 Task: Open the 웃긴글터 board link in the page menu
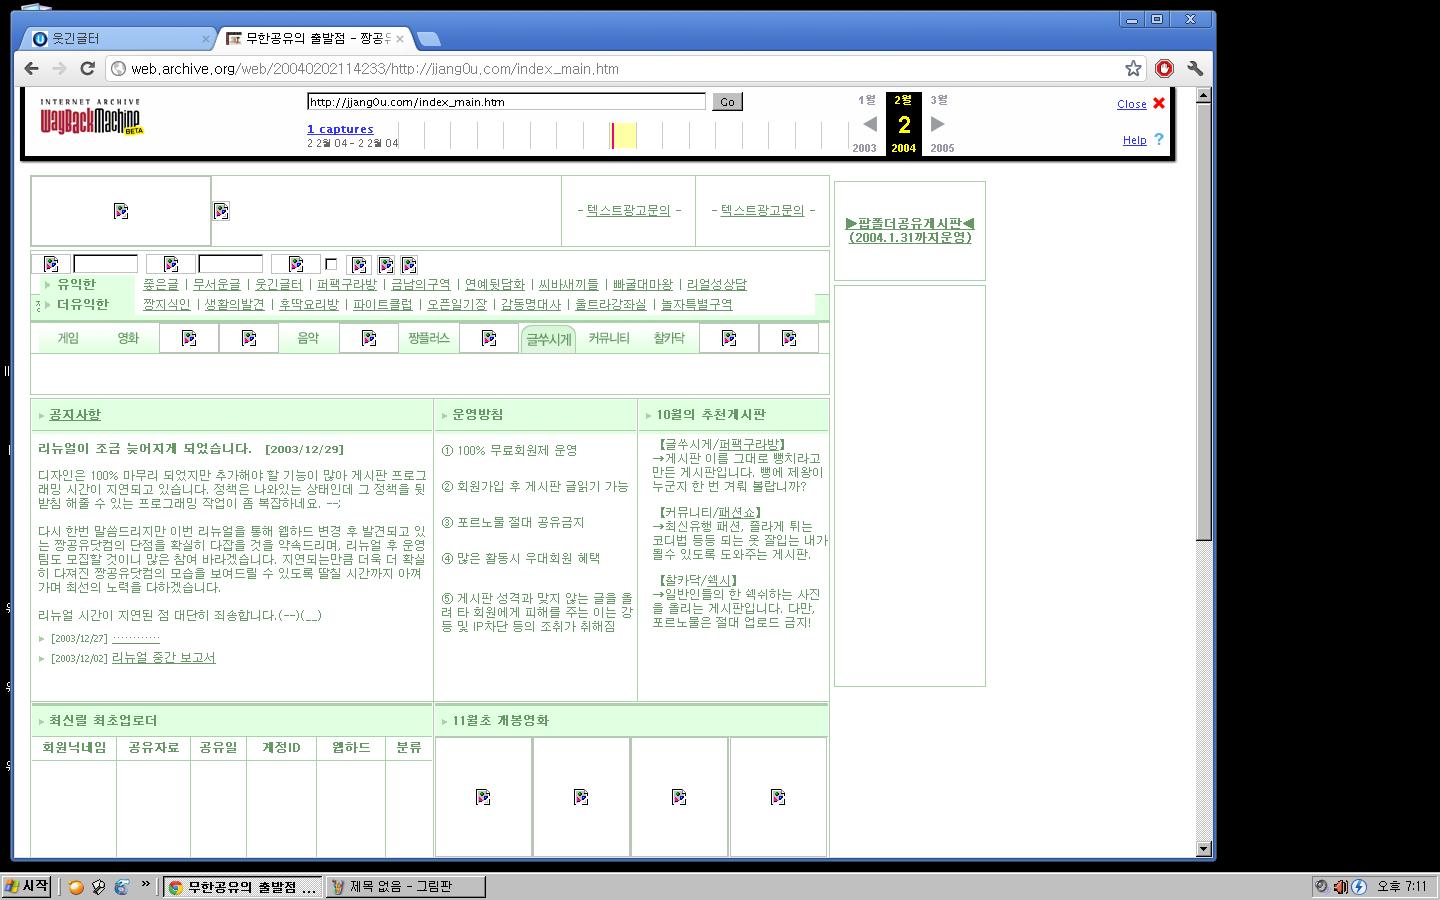(278, 284)
